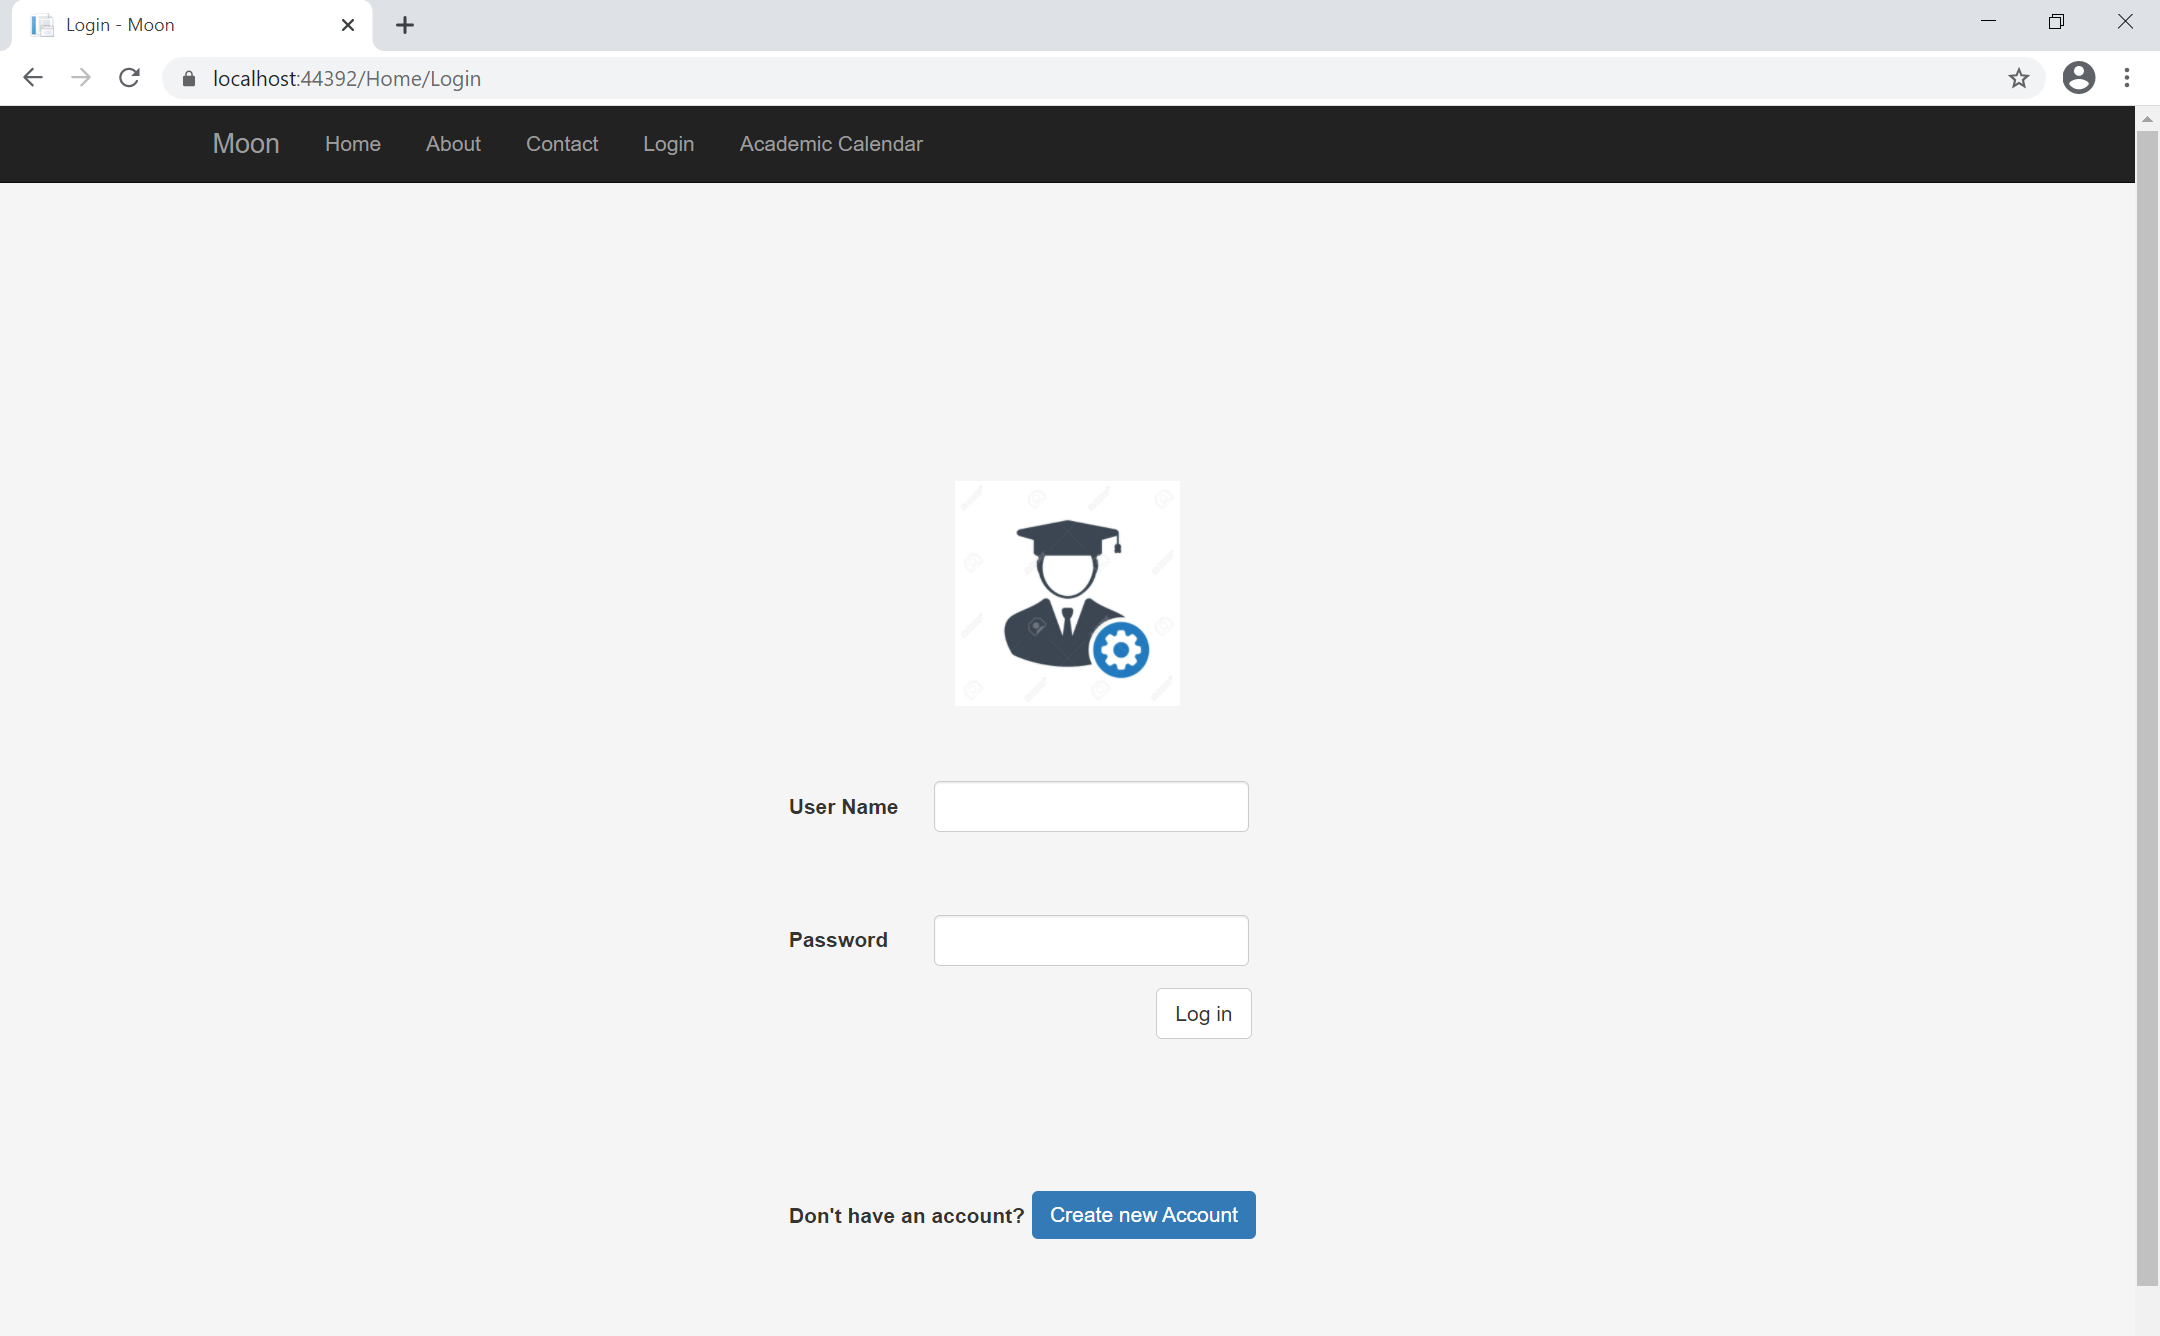Open a new tab with the plus icon
This screenshot has height=1336, width=2160.
405,25
